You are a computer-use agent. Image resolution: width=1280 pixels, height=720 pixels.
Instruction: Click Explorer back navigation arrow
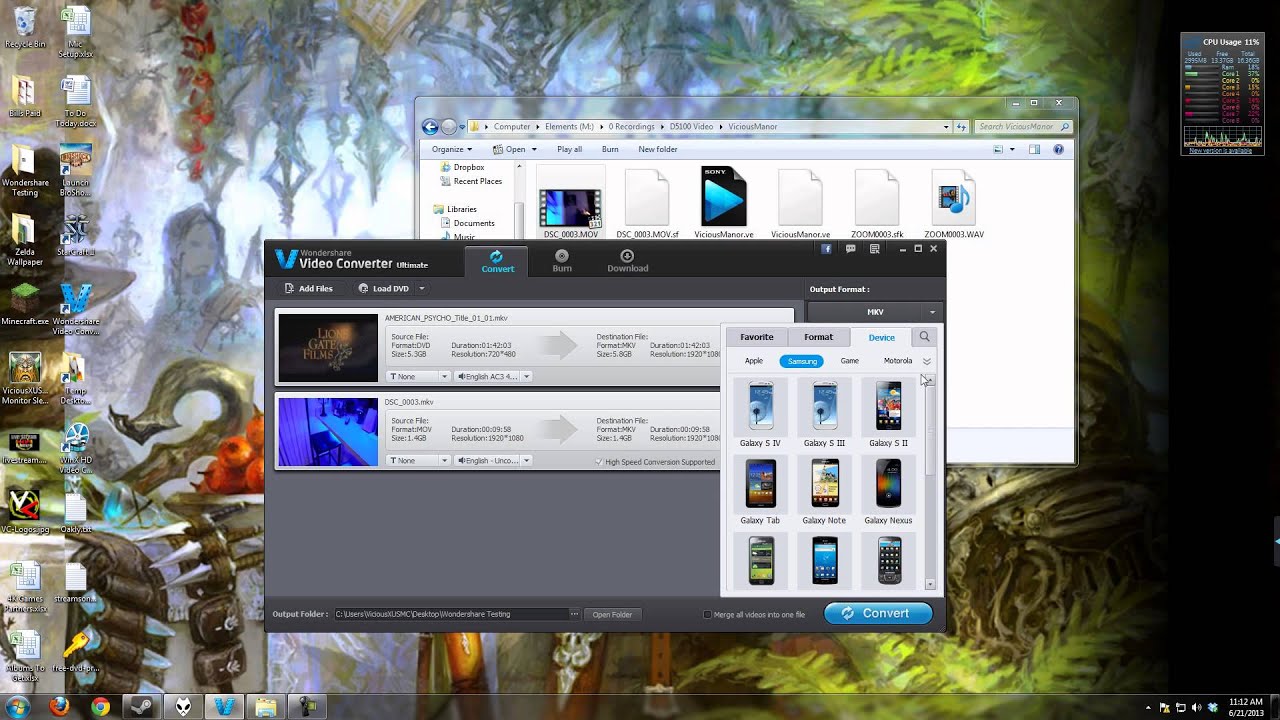click(430, 127)
